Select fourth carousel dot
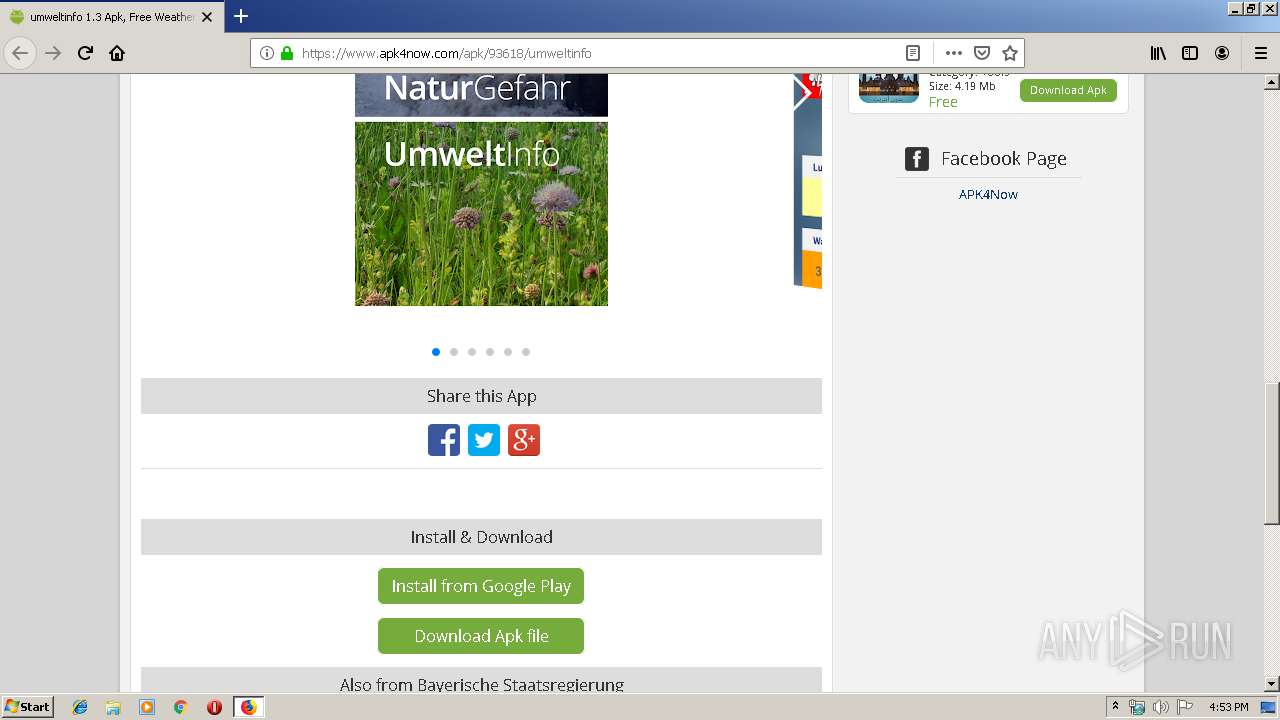Viewport: 1280px width, 720px height. pyautogui.click(x=490, y=352)
